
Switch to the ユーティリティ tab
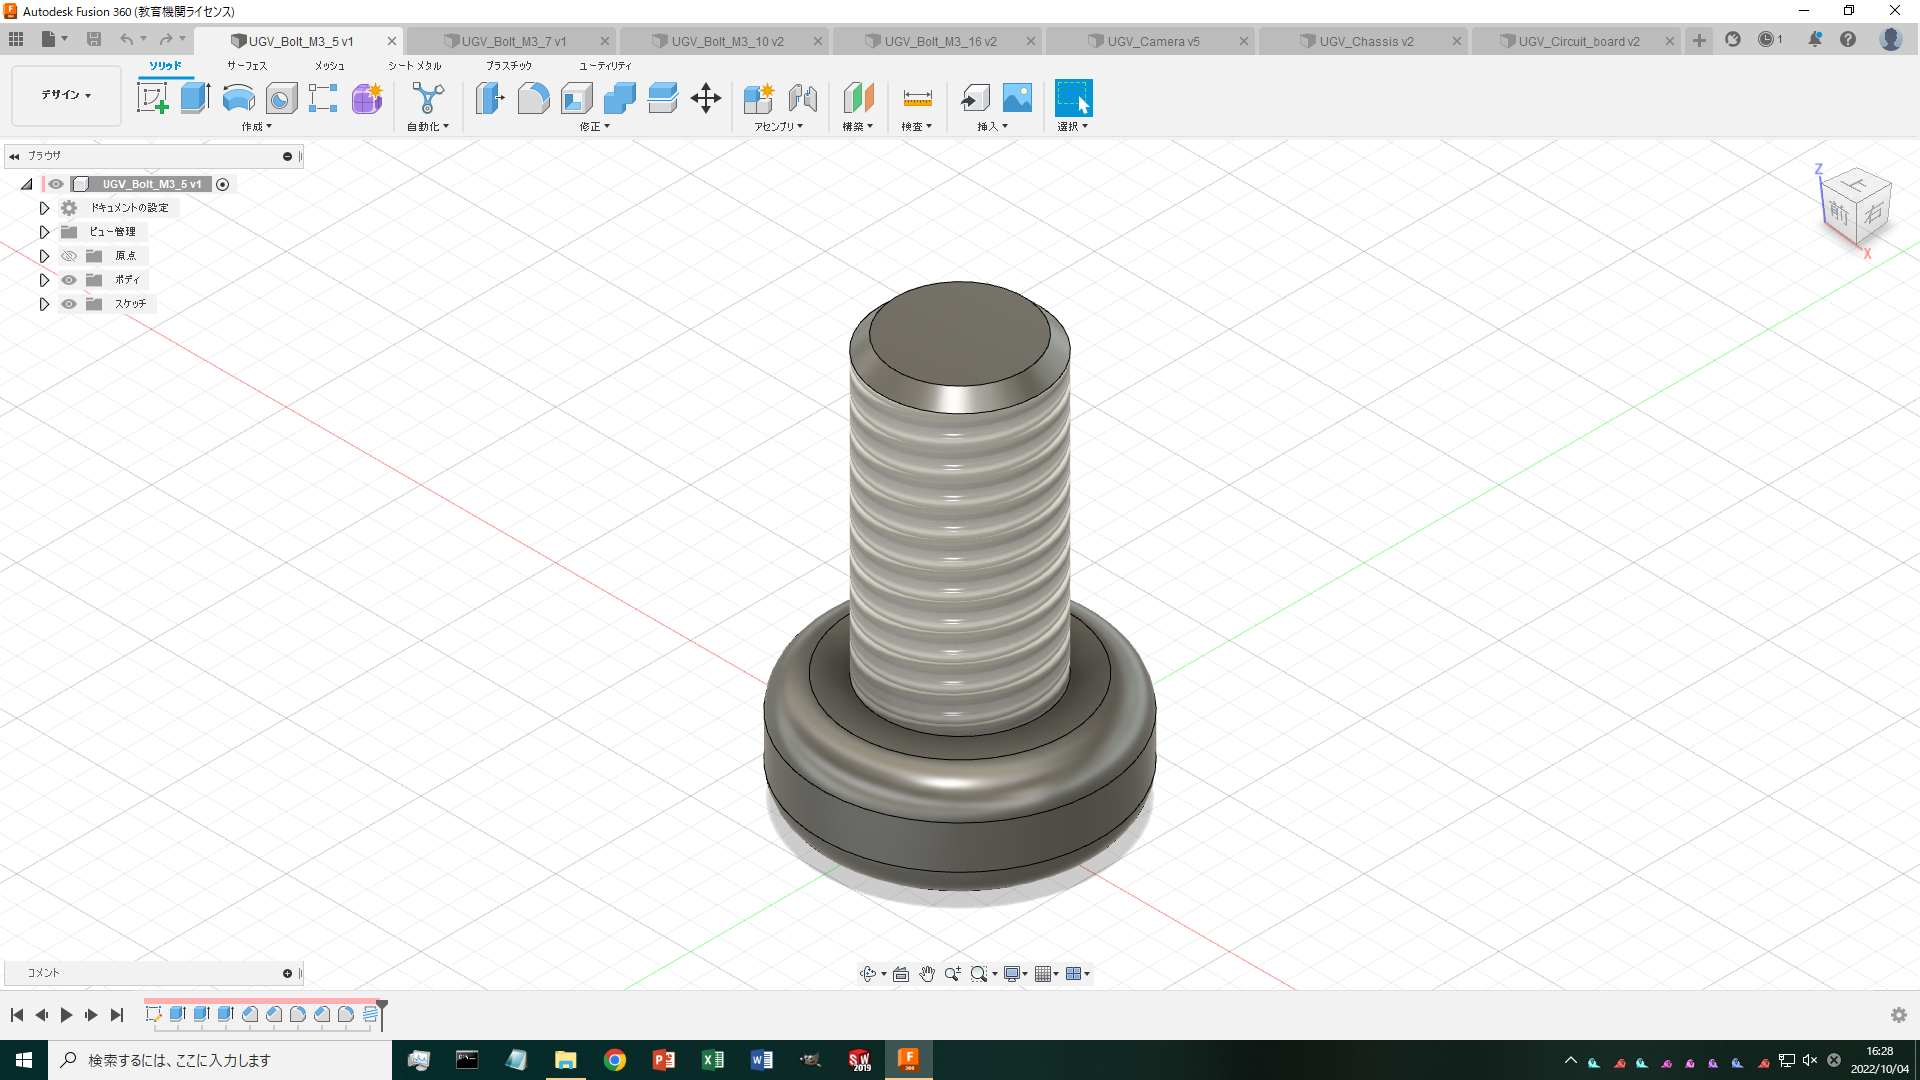pyautogui.click(x=605, y=66)
